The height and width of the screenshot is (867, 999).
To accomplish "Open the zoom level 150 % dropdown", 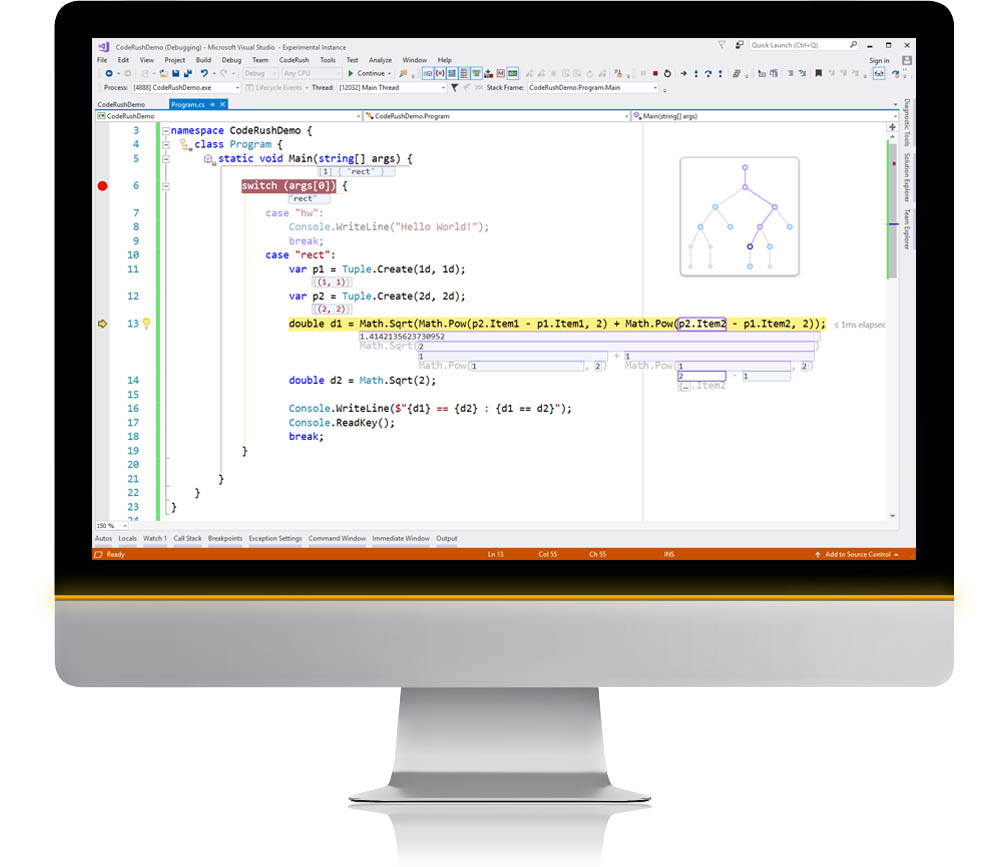I will coord(111,526).
